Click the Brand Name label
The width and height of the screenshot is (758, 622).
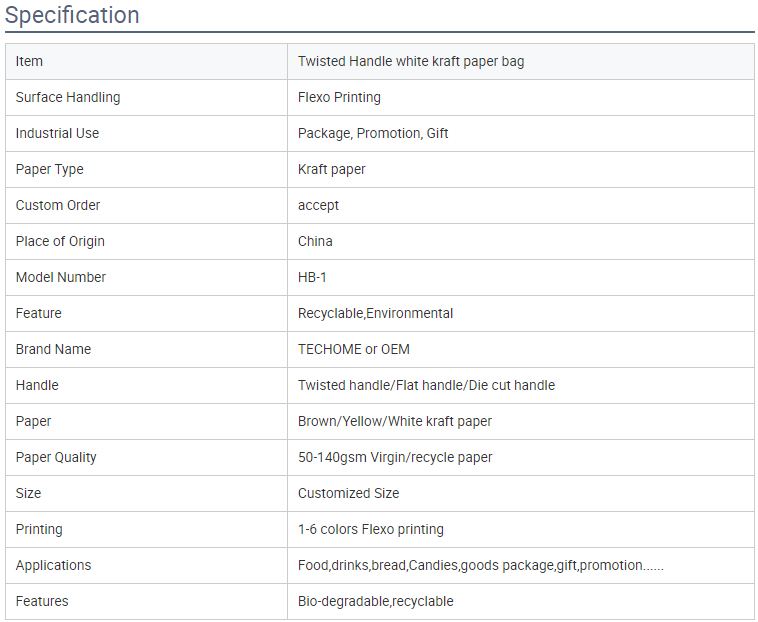(x=53, y=349)
